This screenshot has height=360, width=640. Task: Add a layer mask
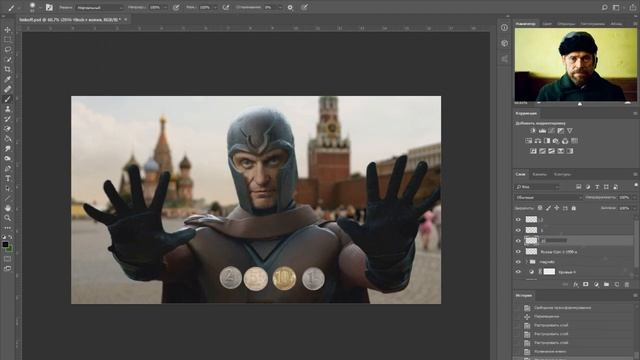tap(586, 284)
